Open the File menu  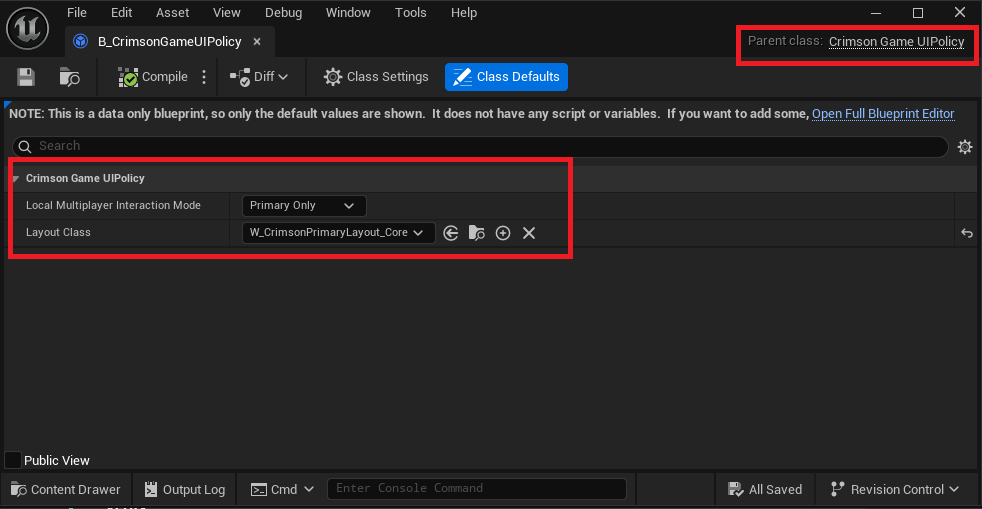tap(76, 13)
